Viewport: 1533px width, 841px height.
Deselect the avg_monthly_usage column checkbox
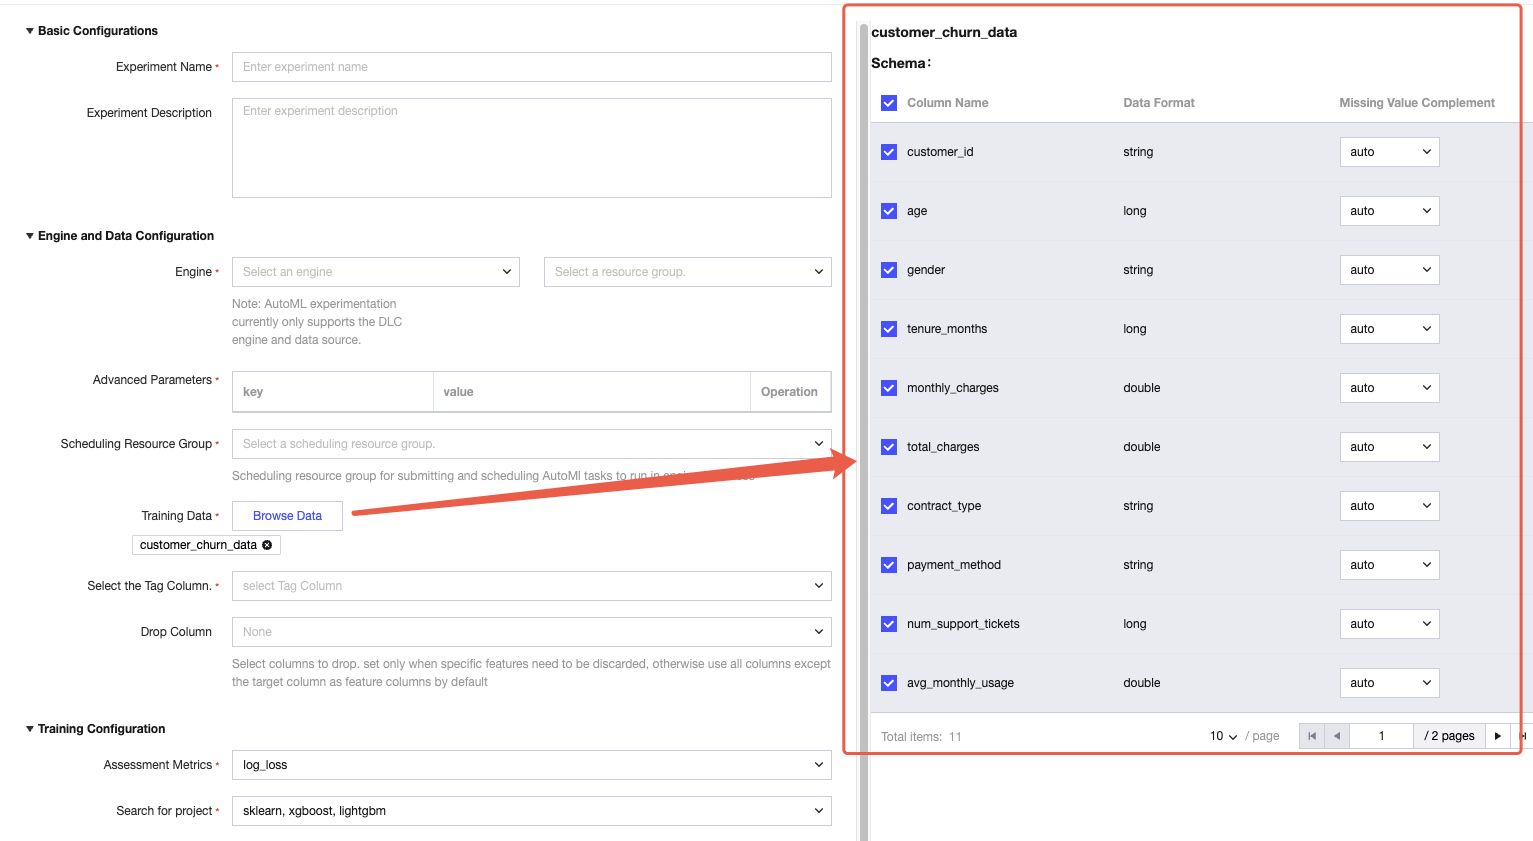(889, 683)
